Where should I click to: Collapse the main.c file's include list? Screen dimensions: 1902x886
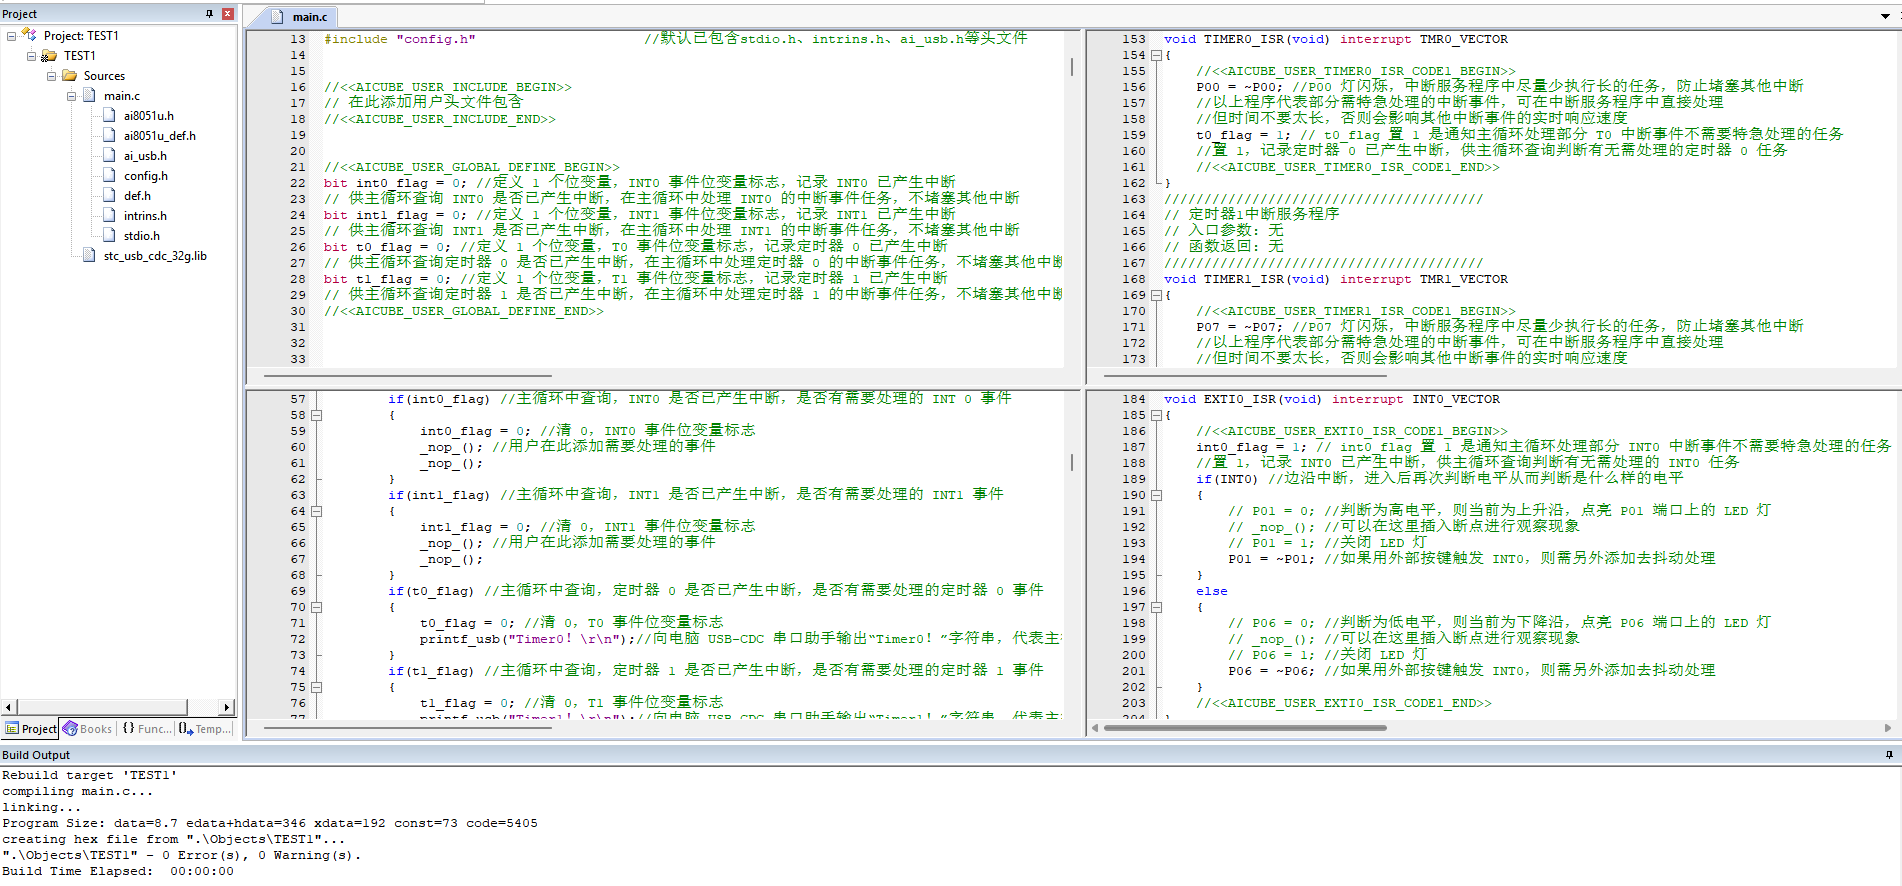pyautogui.click(x=71, y=96)
